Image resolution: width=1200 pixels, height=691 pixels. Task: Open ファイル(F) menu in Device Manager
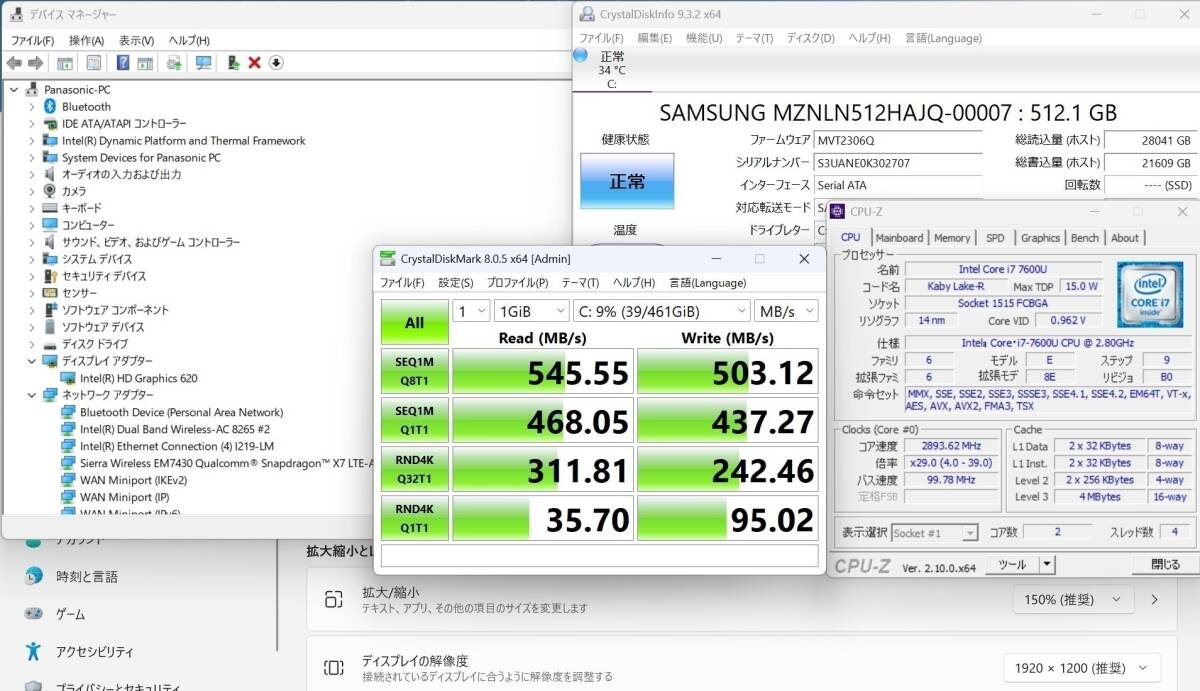click(x=32, y=40)
